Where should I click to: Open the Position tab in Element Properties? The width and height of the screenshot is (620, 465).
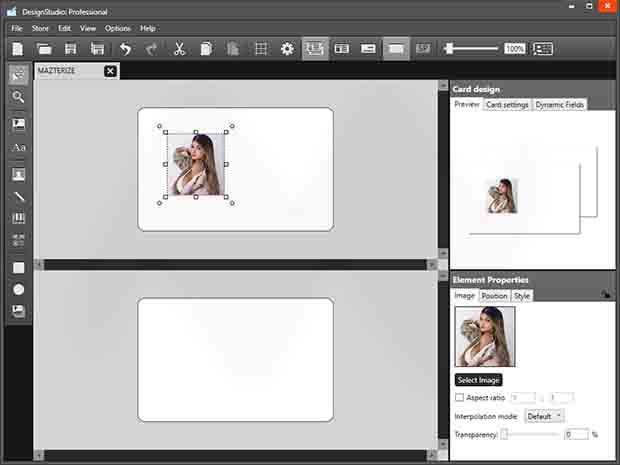point(494,296)
